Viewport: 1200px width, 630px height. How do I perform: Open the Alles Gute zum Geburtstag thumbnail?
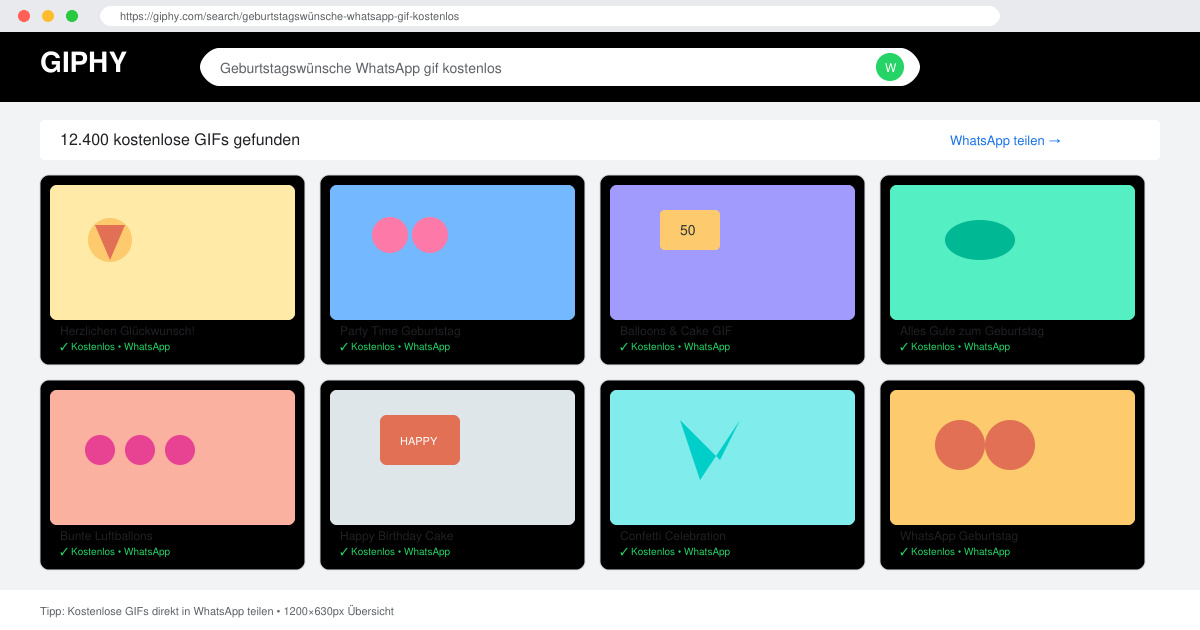click(x=1012, y=252)
